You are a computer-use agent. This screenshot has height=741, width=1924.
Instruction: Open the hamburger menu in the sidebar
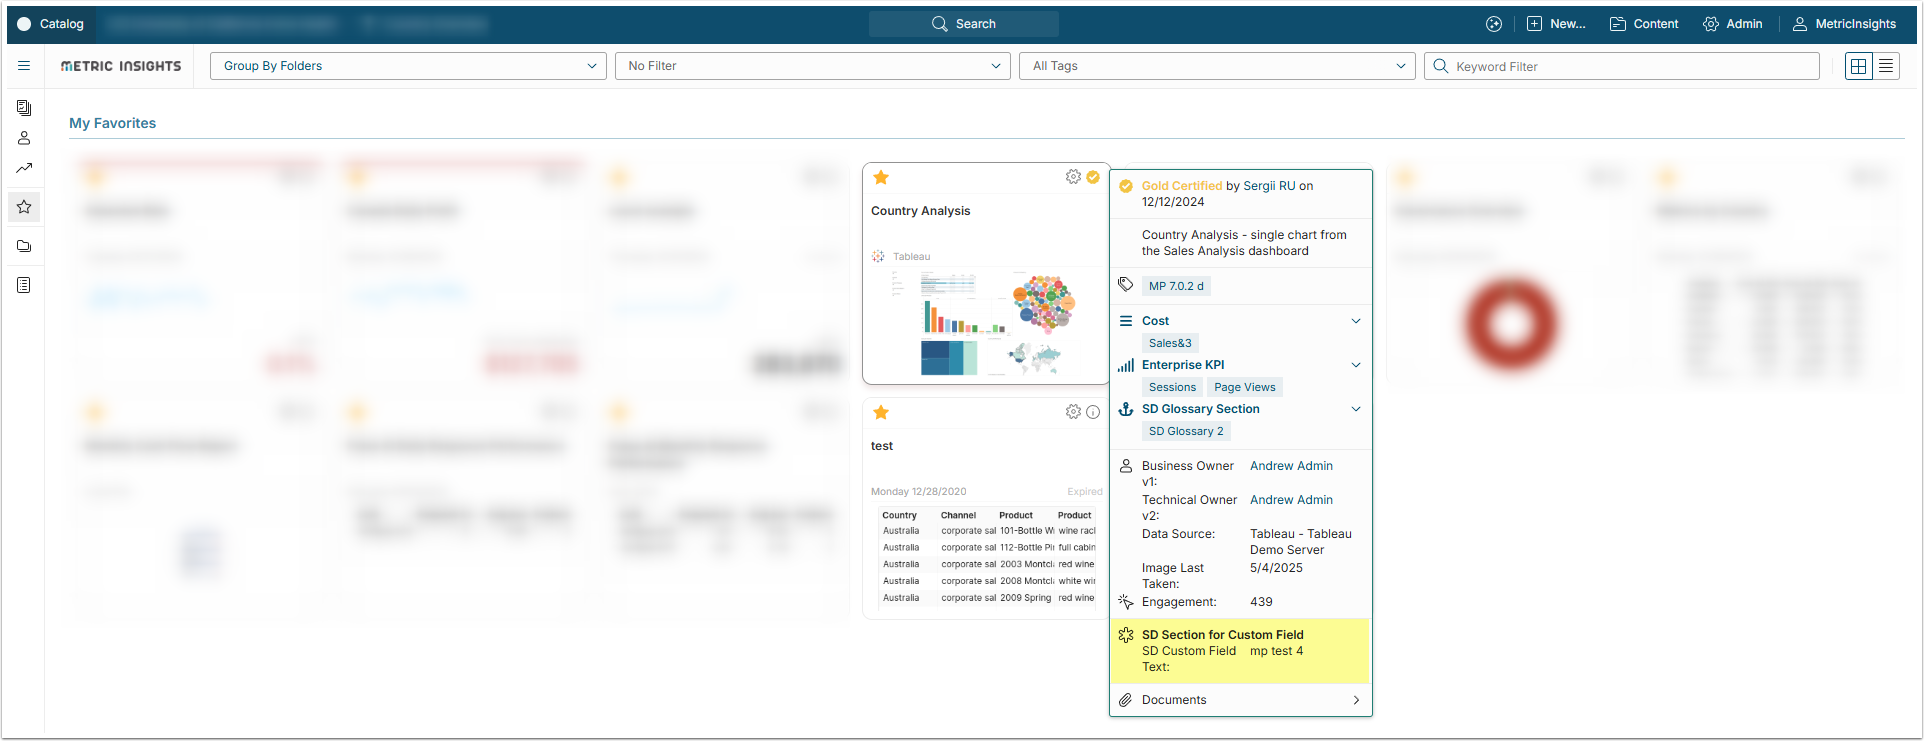pyautogui.click(x=24, y=66)
